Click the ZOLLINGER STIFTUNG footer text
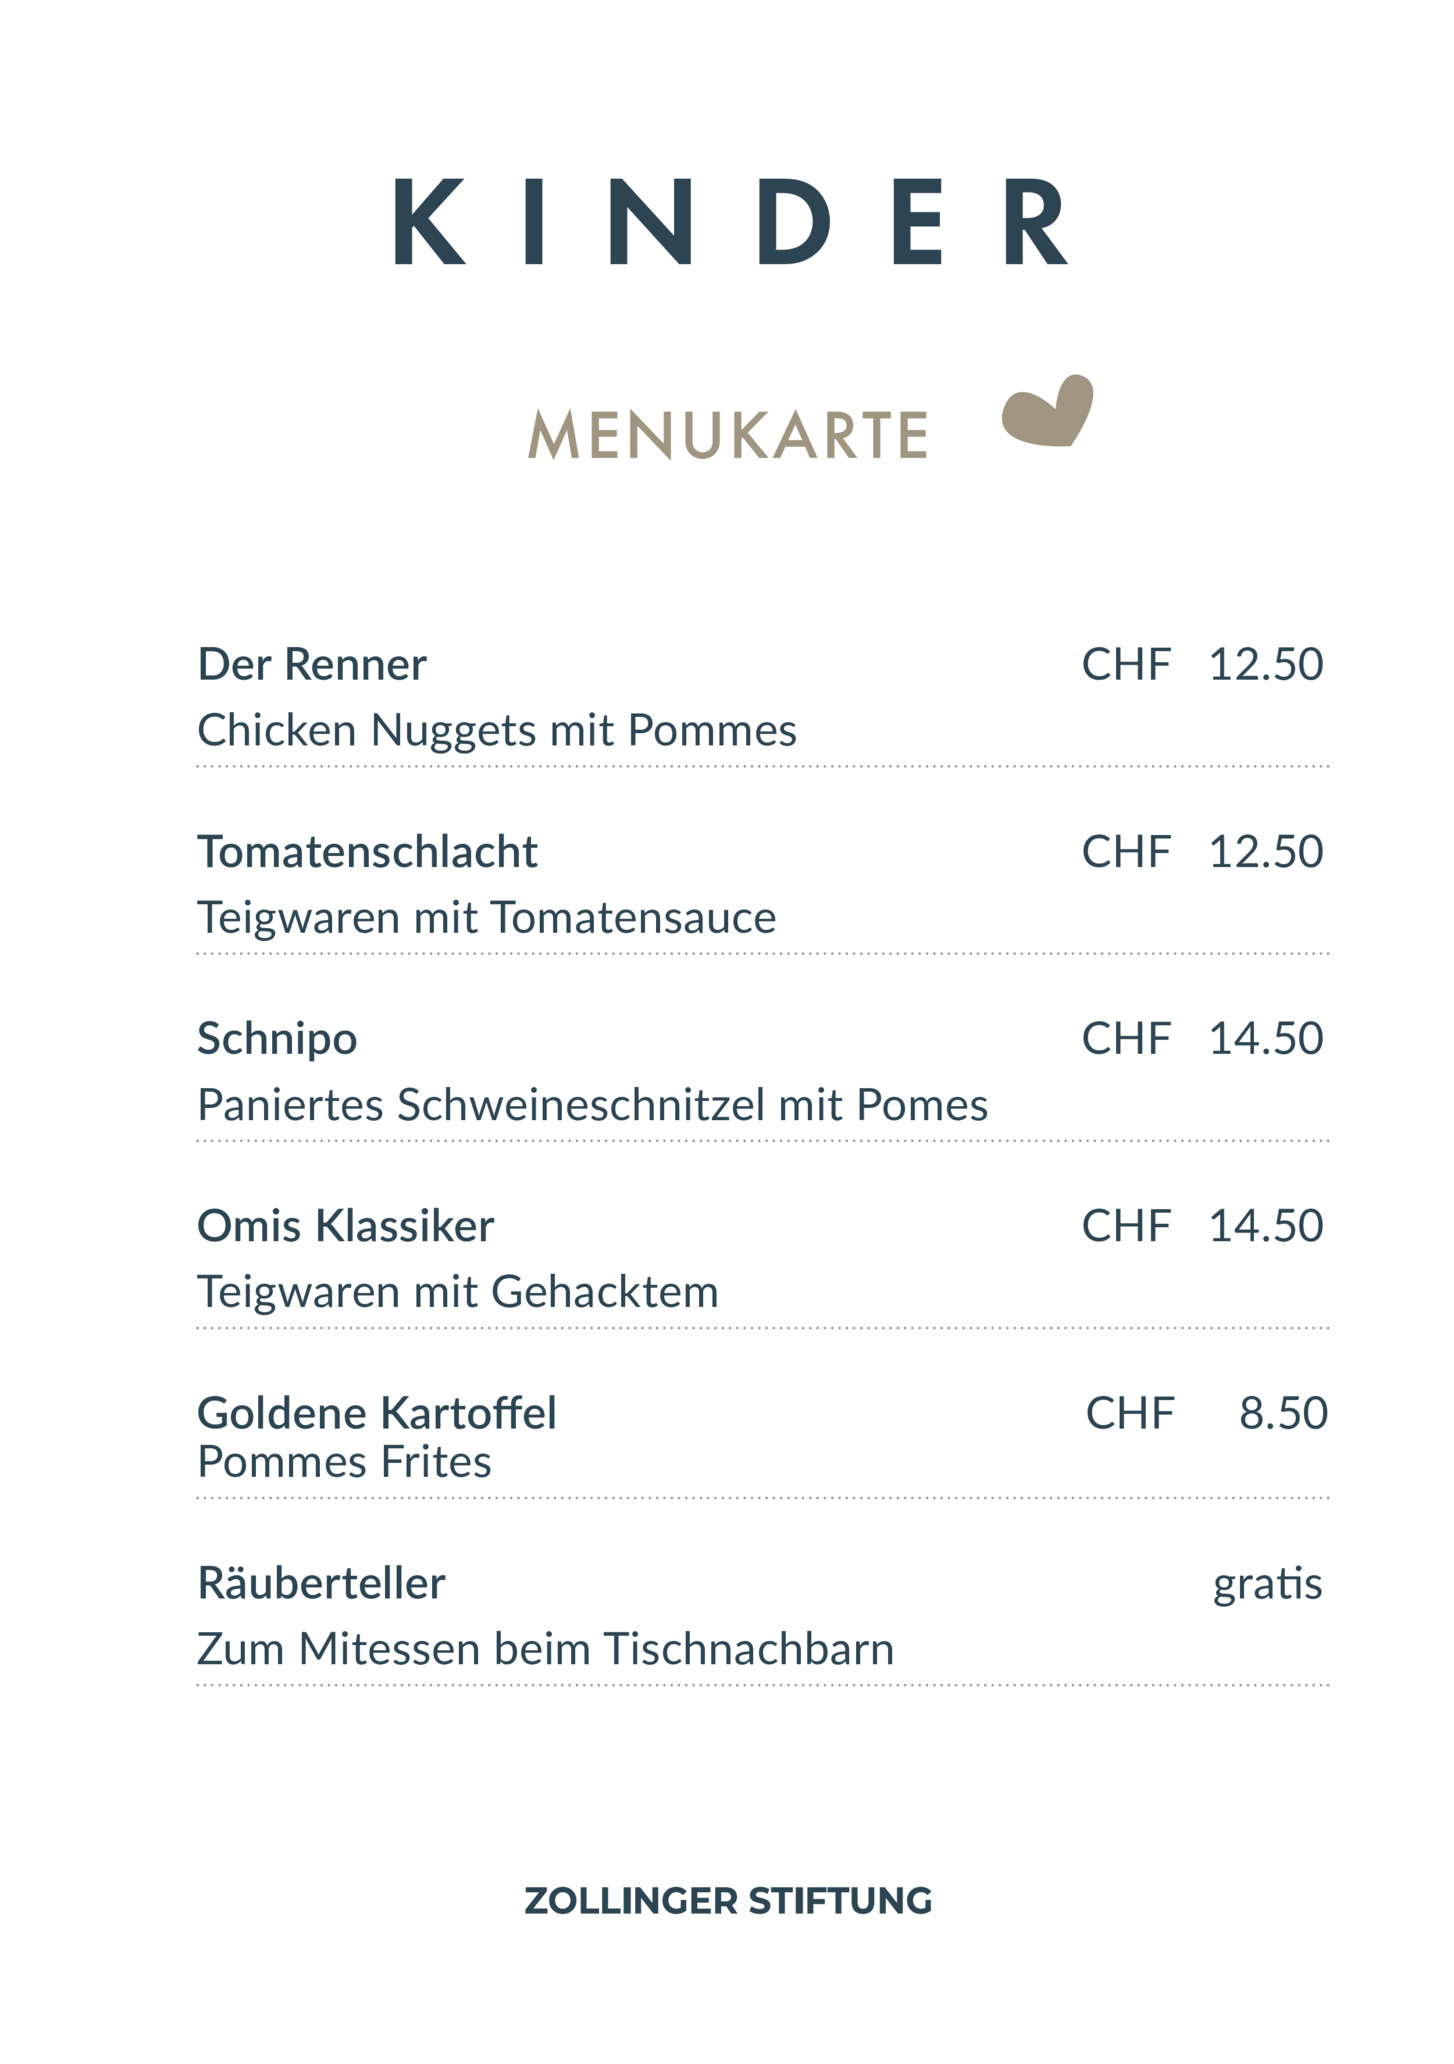The height and width of the screenshot is (2064, 1454). (728, 1901)
